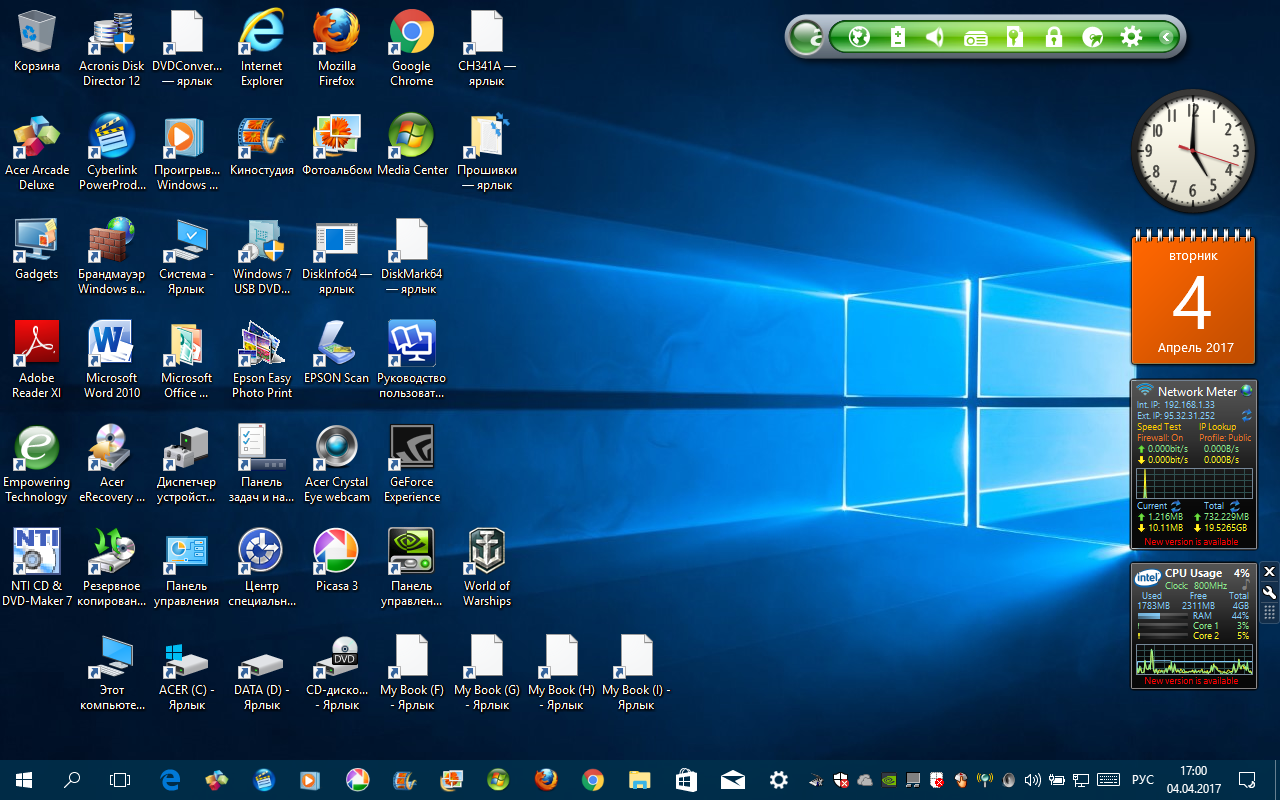Select Mozilla Firefox desktop shortcut
1280x800 pixels.
[x=337, y=49]
